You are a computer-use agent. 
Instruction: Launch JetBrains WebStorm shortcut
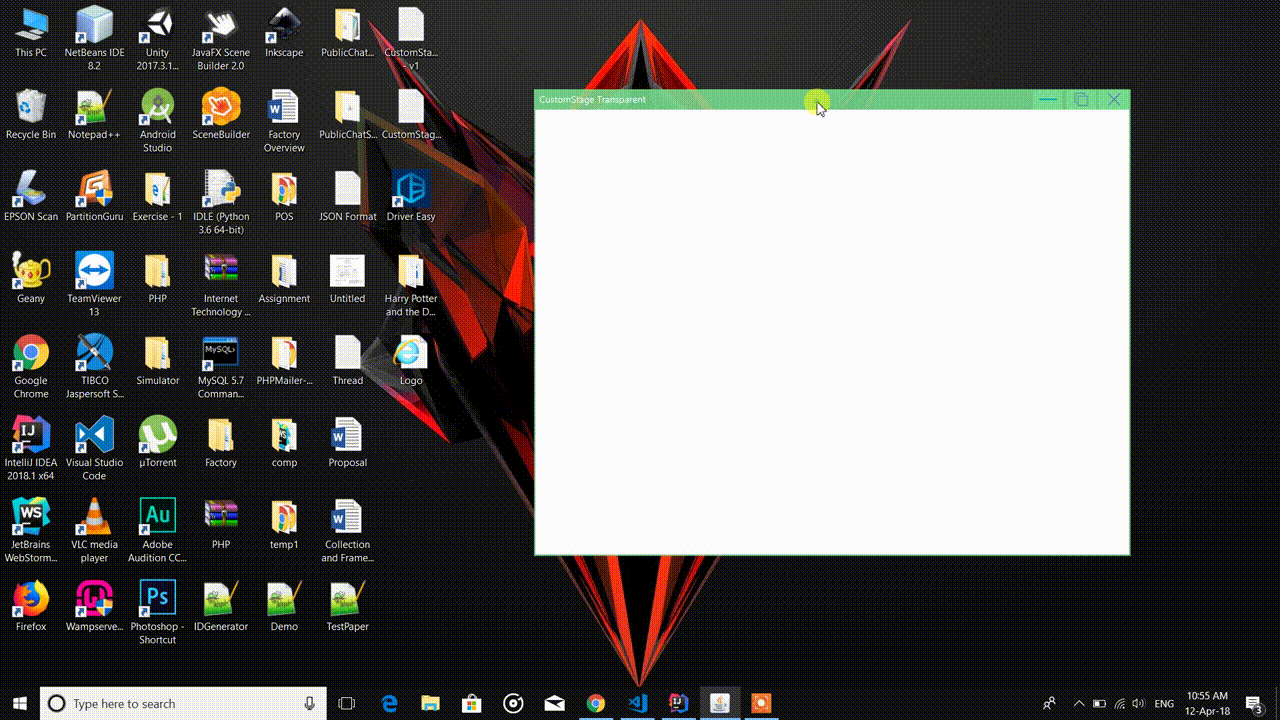pyautogui.click(x=31, y=530)
